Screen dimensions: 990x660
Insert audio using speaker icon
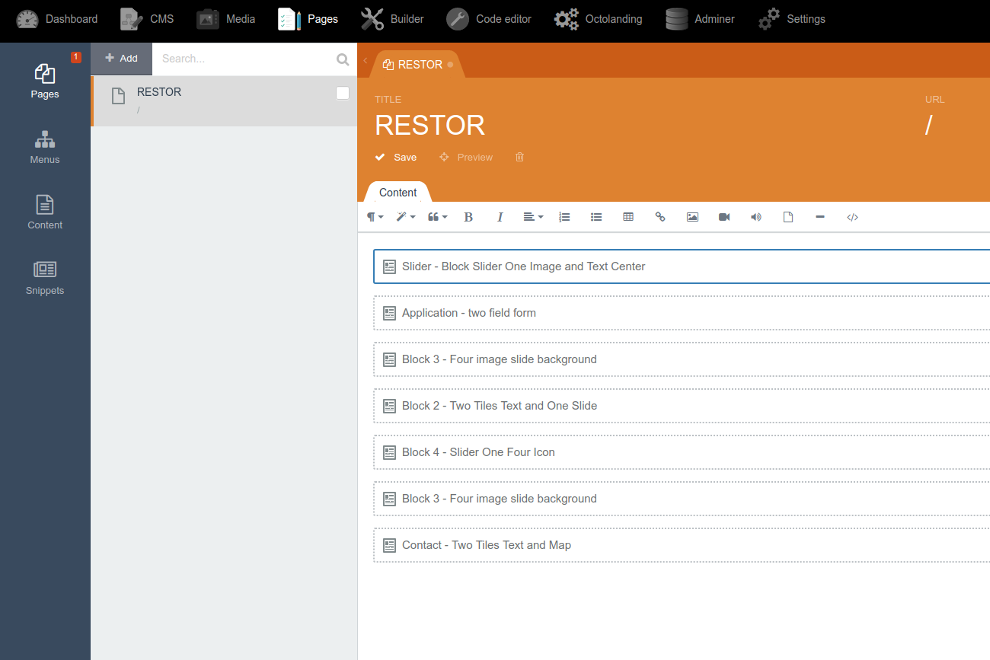(x=756, y=217)
